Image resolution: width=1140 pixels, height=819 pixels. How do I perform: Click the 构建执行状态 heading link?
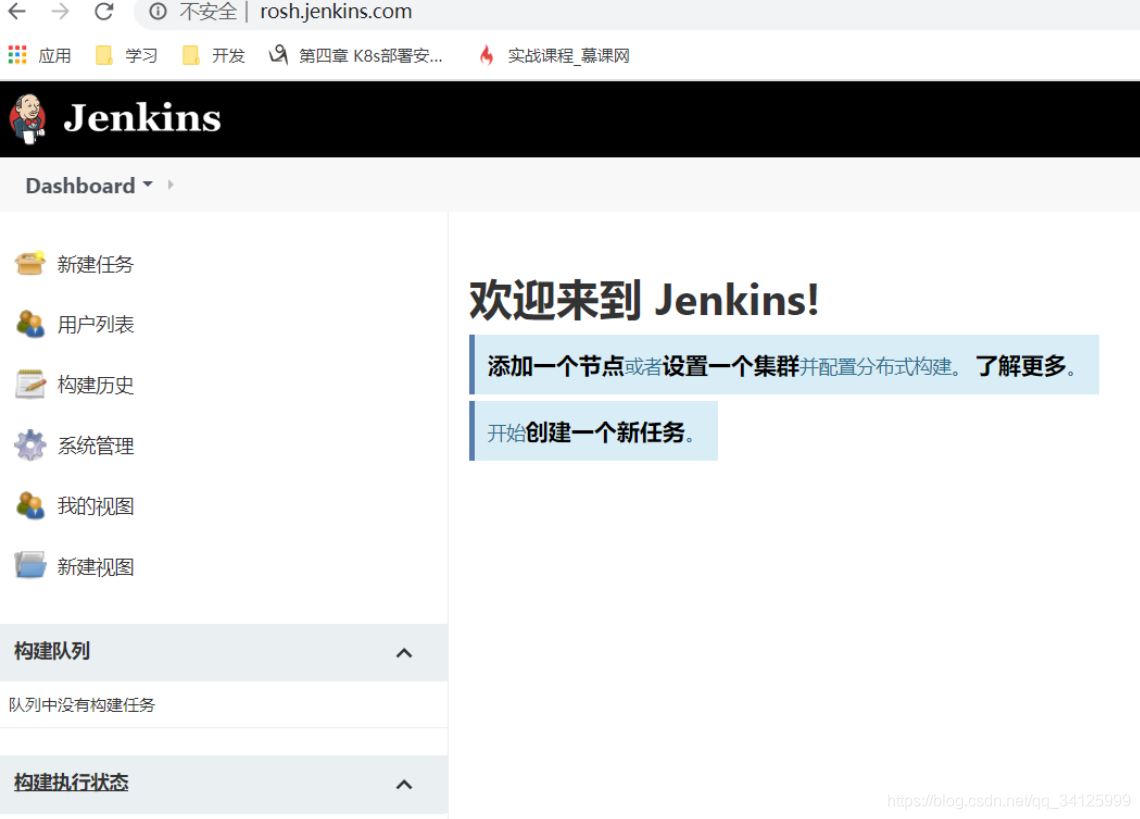click(x=71, y=783)
